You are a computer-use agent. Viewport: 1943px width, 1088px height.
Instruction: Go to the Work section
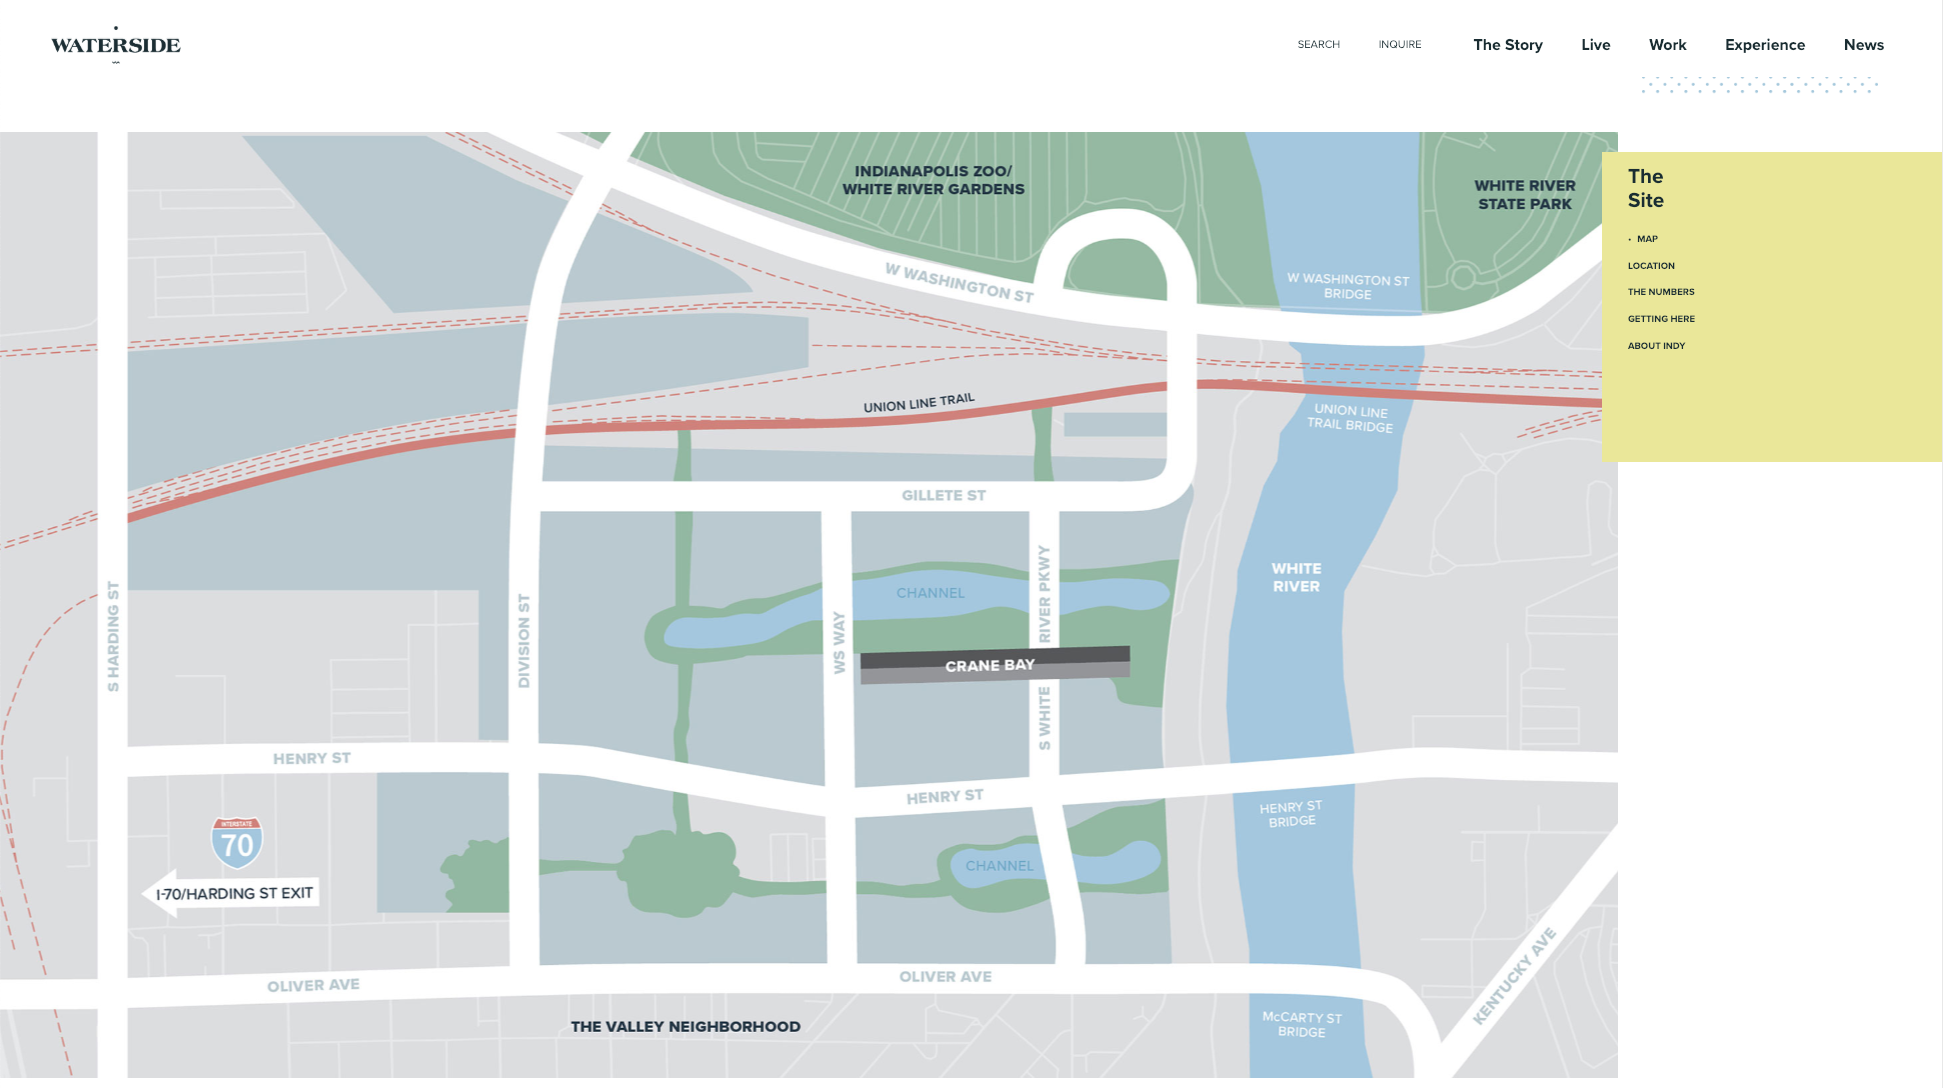click(1667, 45)
